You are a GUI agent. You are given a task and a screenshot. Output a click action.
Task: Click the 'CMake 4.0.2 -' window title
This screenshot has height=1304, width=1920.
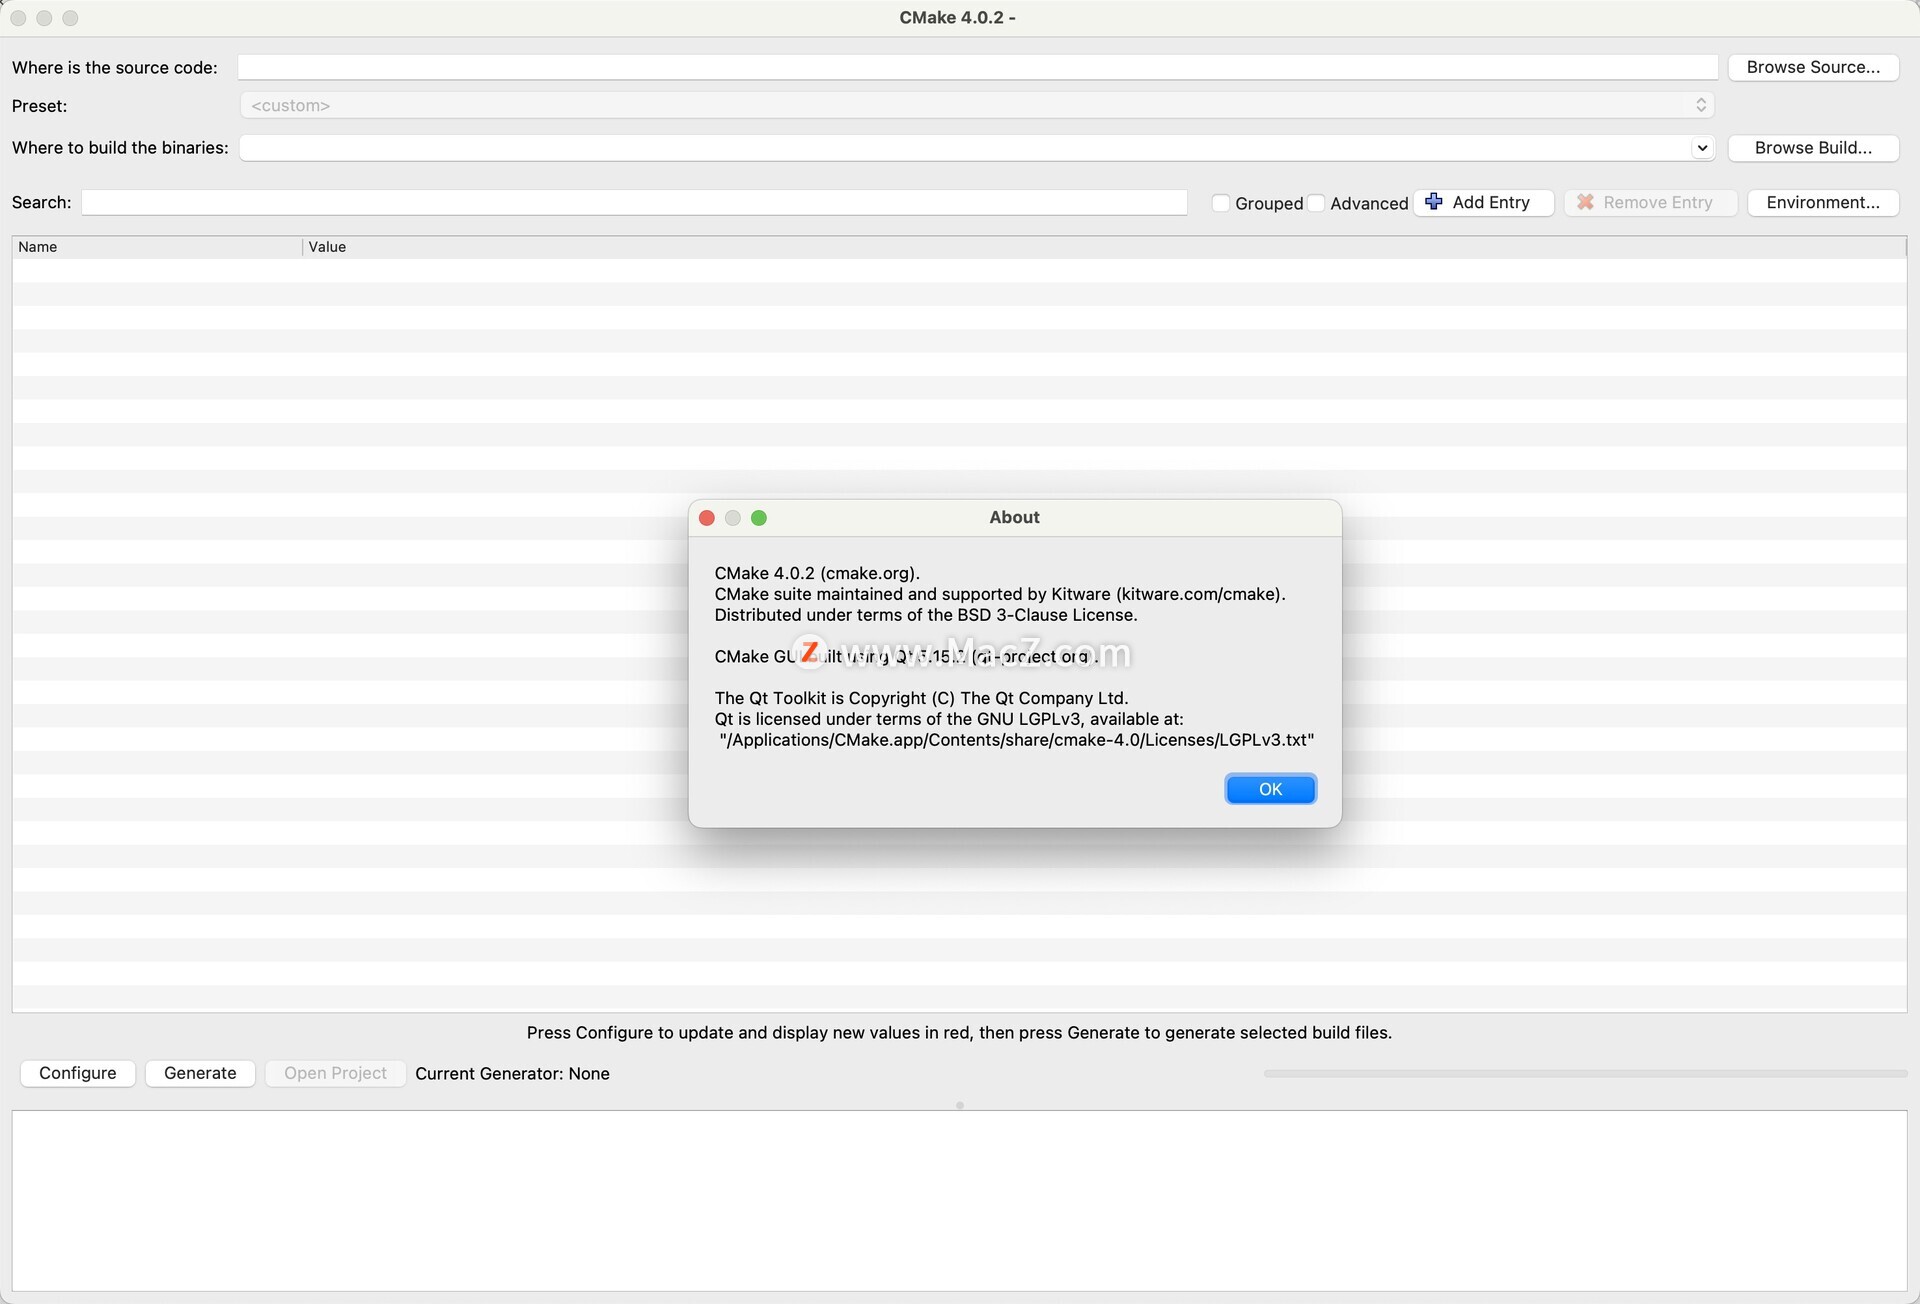tap(957, 17)
